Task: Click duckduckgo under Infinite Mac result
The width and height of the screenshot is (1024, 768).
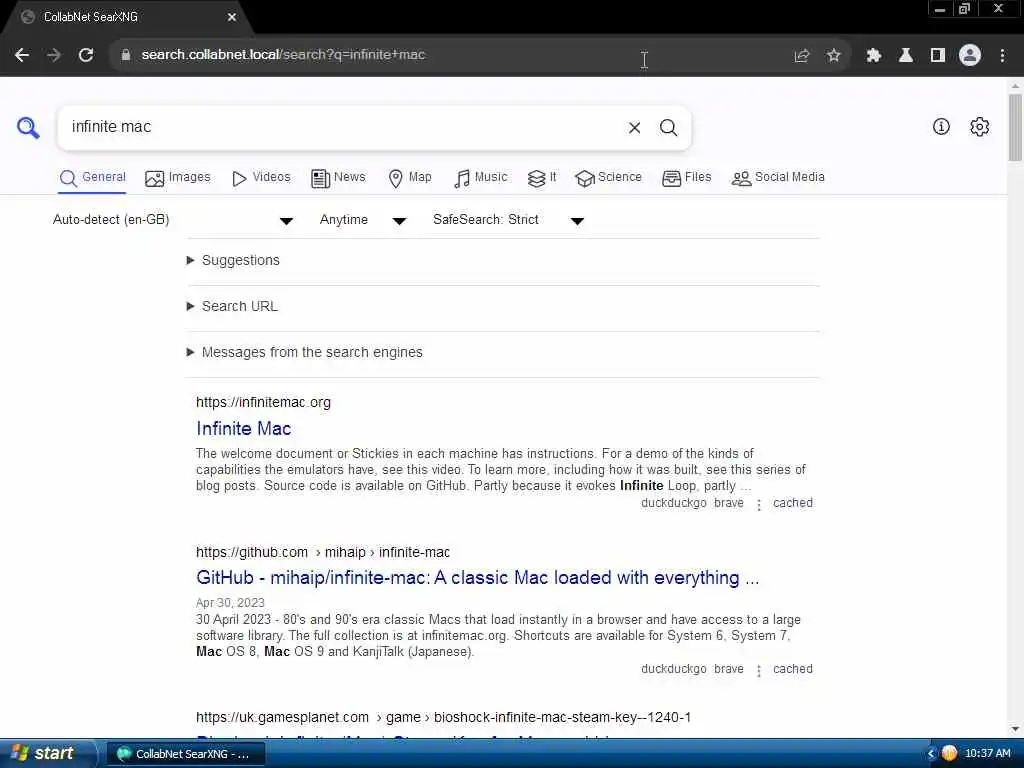Action: tap(674, 504)
